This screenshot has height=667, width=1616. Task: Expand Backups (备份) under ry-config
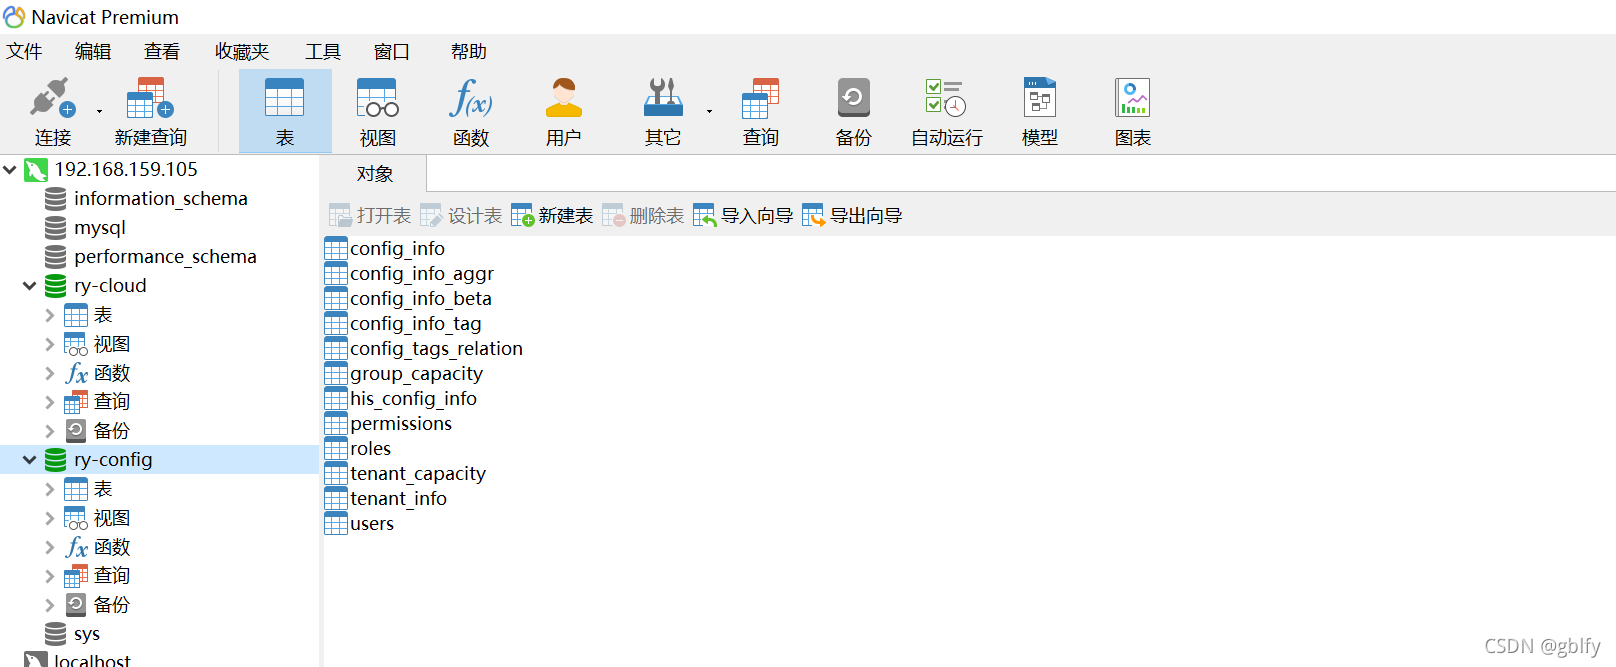(x=50, y=605)
